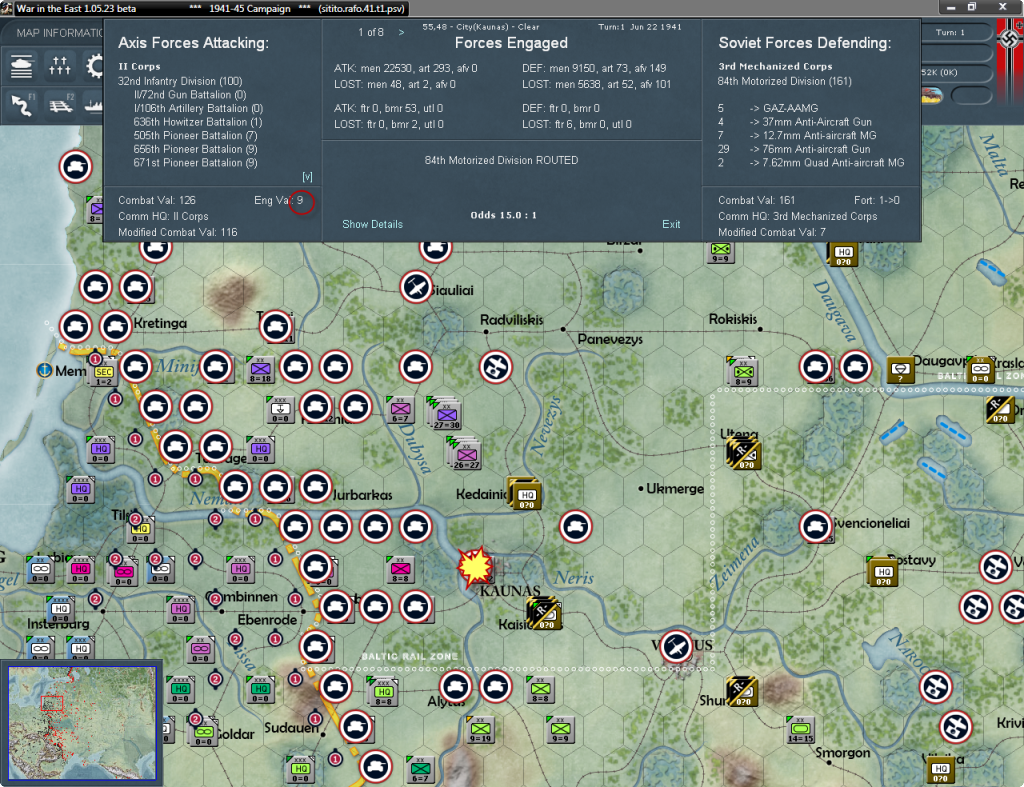Exit the combat report window
The width and height of the screenshot is (1024, 787).
tap(671, 224)
